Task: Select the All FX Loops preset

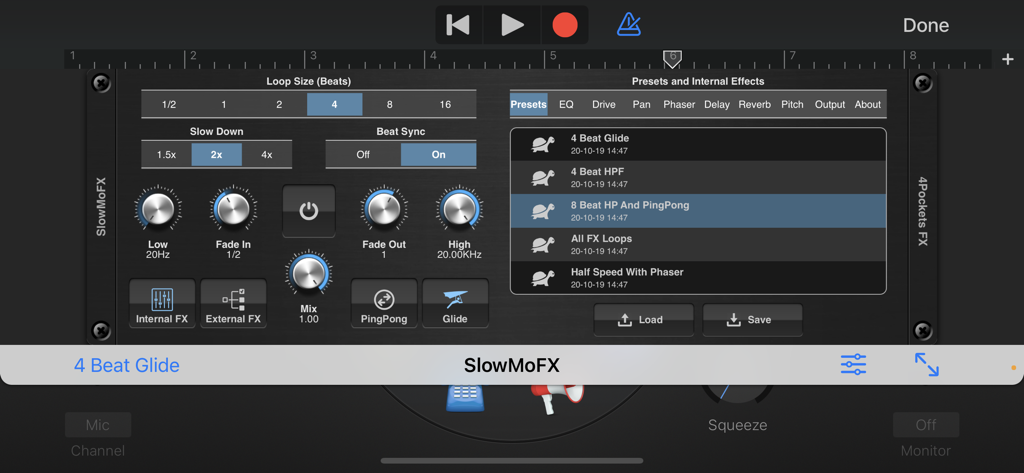Action: pyautogui.click(x=698, y=244)
